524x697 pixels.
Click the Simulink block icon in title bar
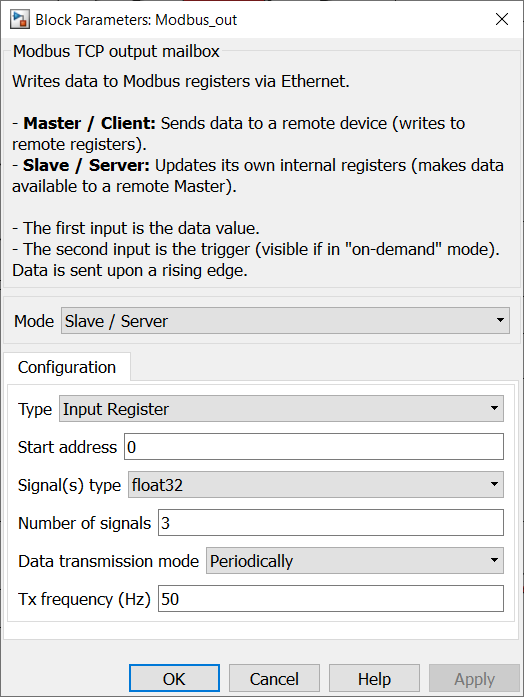click(x=20, y=20)
